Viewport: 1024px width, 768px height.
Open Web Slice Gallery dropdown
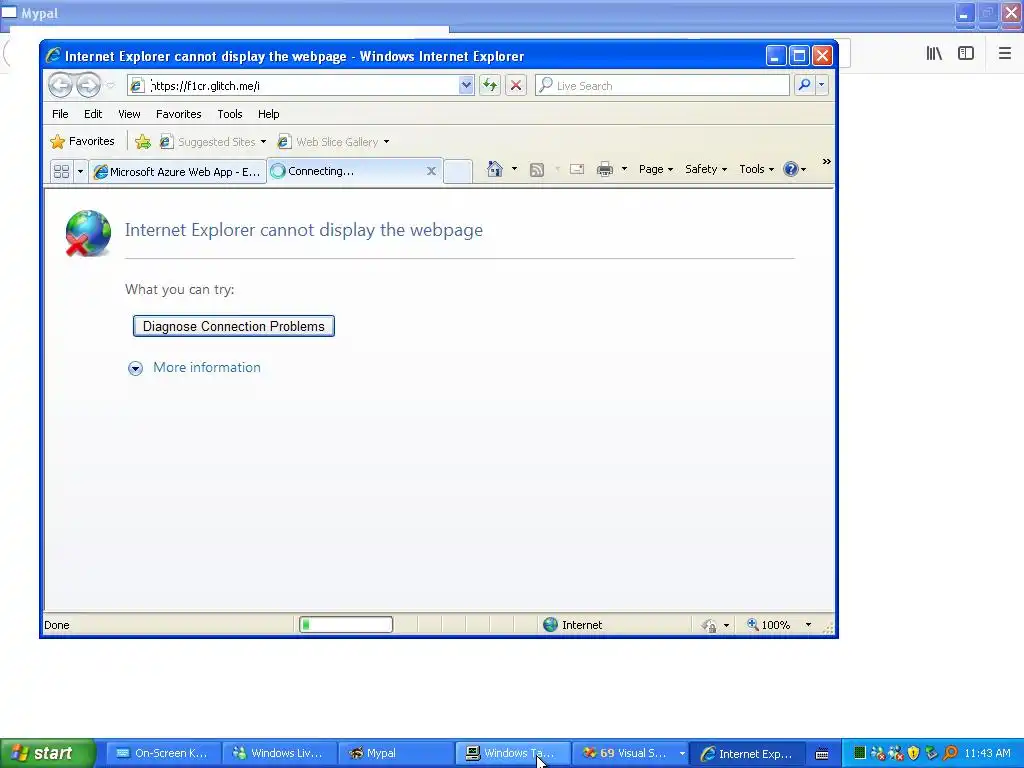pos(333,142)
